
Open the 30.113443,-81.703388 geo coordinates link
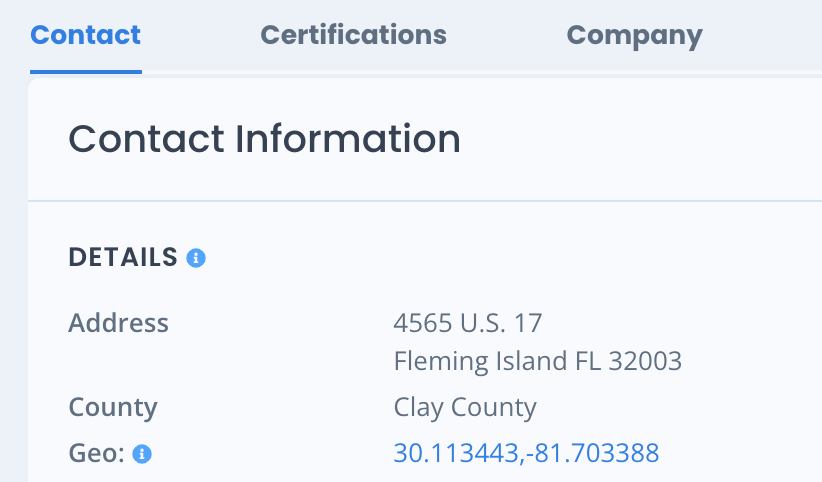(x=526, y=453)
